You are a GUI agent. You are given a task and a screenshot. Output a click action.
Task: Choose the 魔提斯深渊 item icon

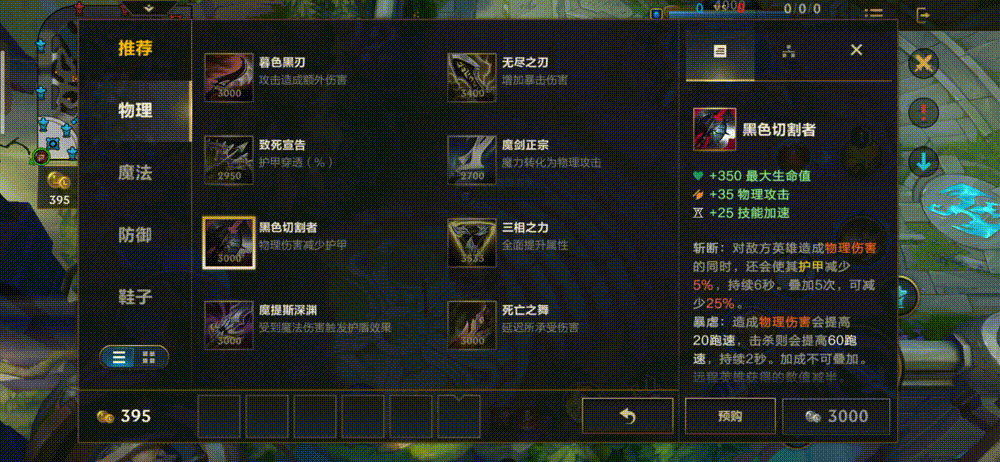229,325
